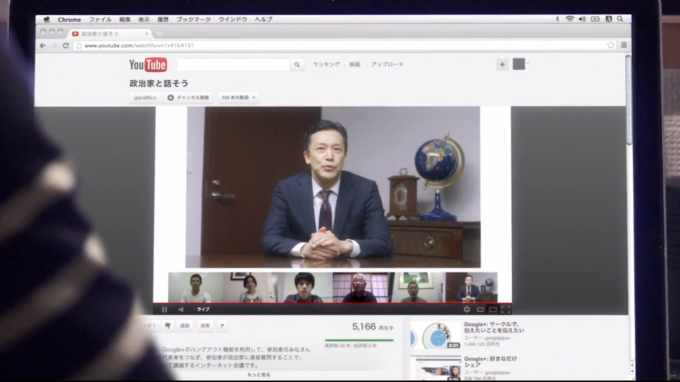Open the 表示 menu
Screen dimensions: 680x382
point(144,20)
